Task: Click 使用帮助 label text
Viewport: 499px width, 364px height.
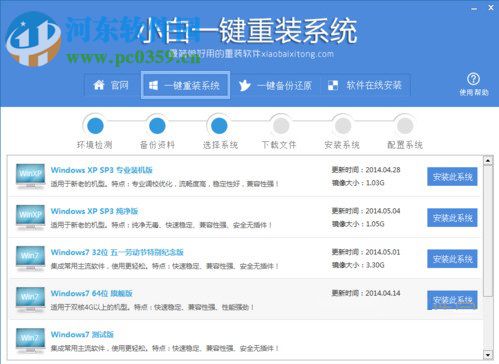Action: pos(474,92)
